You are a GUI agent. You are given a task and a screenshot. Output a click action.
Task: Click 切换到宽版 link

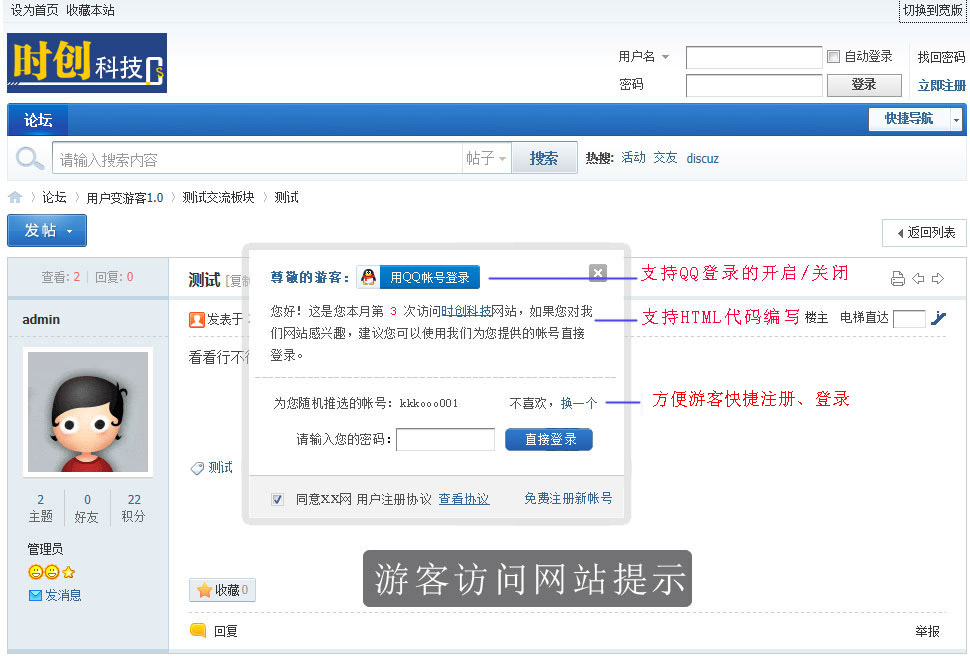tap(932, 11)
